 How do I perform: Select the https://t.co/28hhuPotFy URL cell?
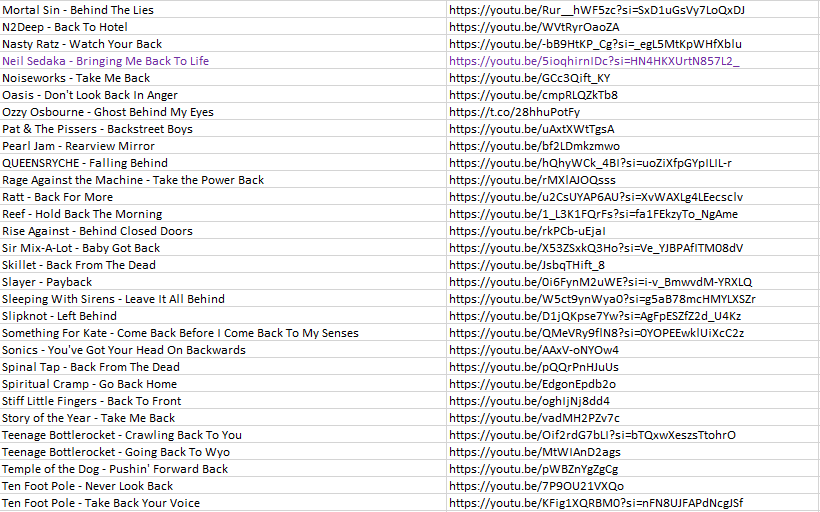(633, 111)
